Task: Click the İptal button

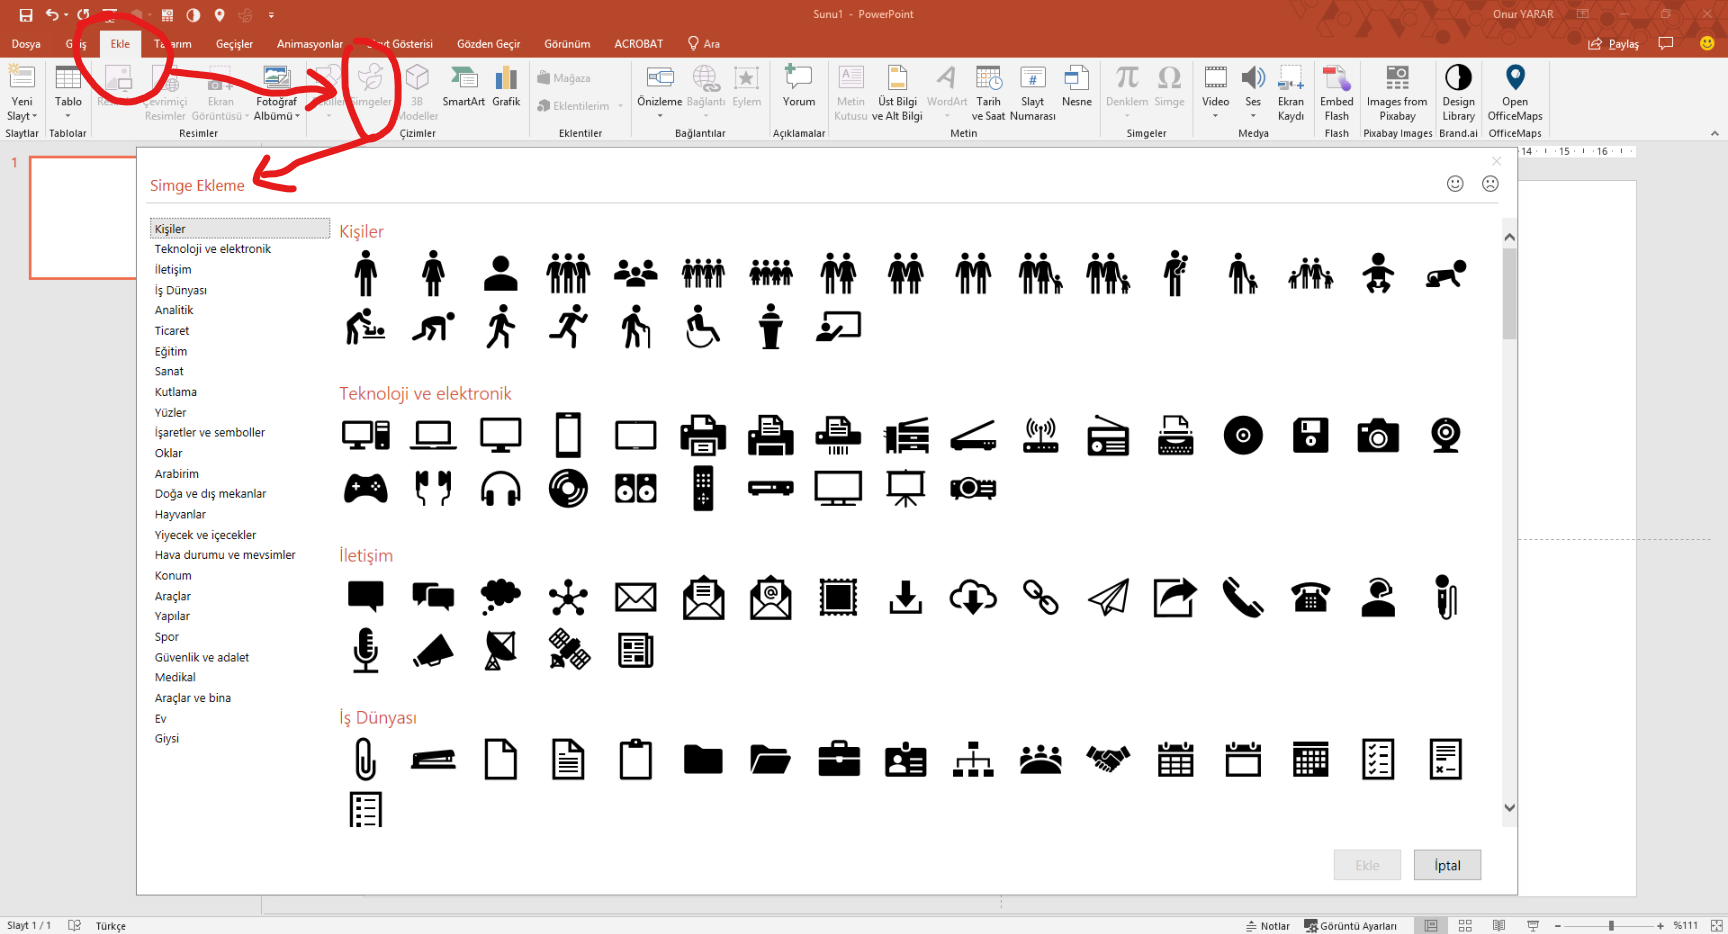Action: [1447, 866]
